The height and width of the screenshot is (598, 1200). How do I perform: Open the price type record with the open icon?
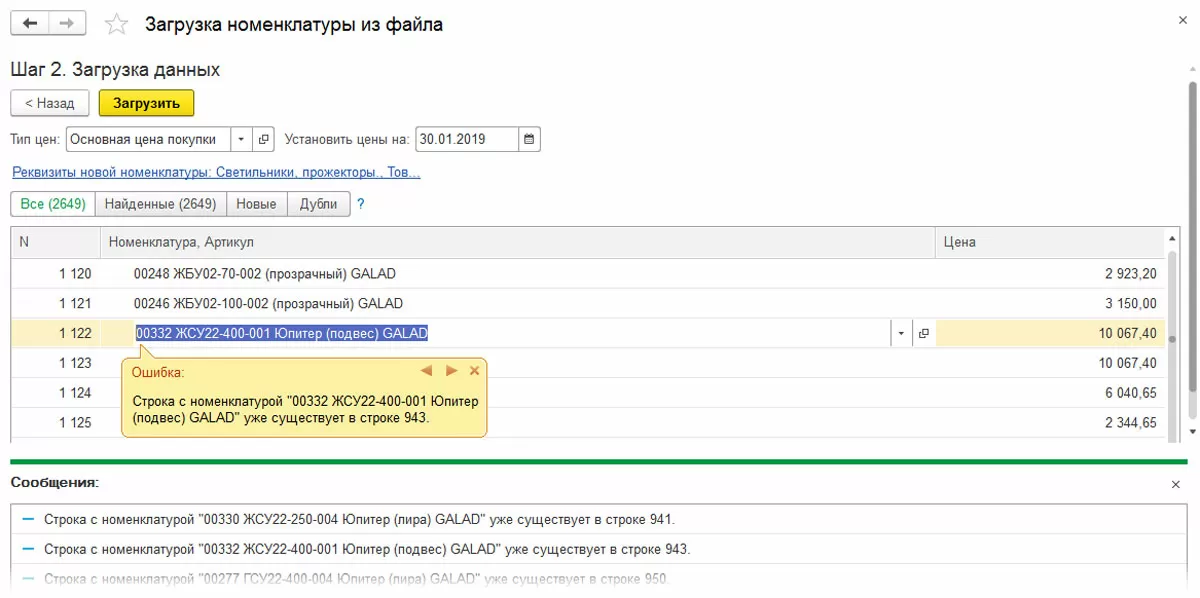point(264,139)
